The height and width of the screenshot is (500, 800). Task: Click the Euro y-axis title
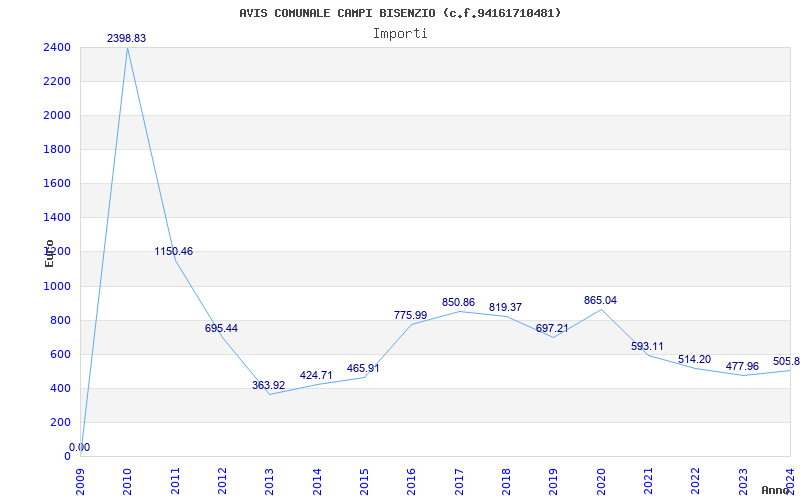coord(49,253)
